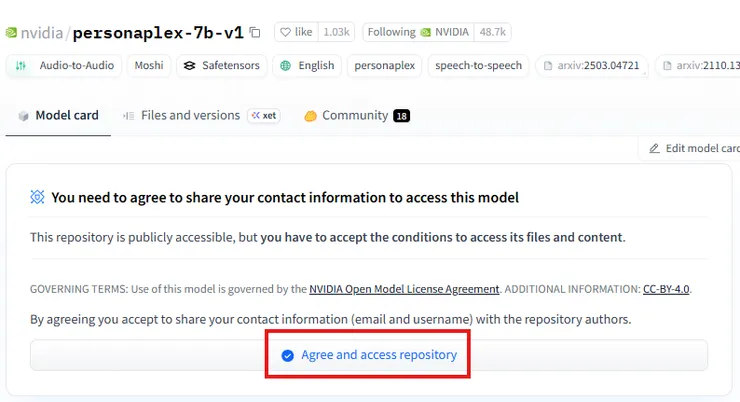Image resolution: width=740 pixels, height=402 pixels.
Task: Open the NVIDIA Open Model License Agreement link
Action: (404, 289)
